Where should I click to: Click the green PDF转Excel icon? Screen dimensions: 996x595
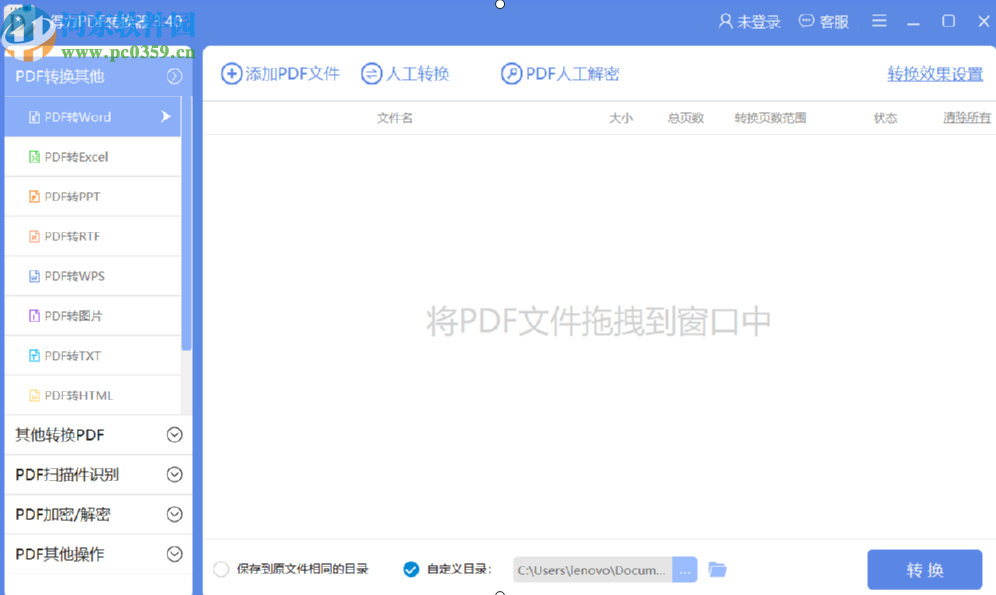(34, 157)
